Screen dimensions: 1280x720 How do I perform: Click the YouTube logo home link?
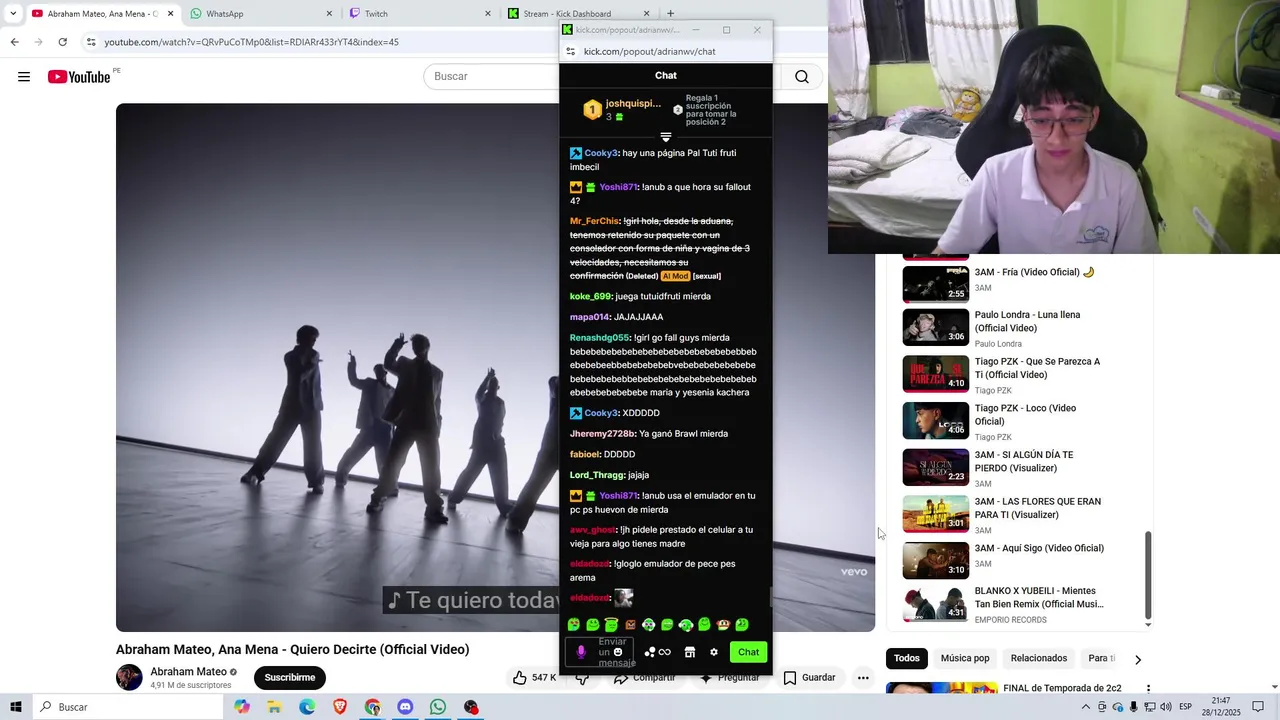coord(79,77)
